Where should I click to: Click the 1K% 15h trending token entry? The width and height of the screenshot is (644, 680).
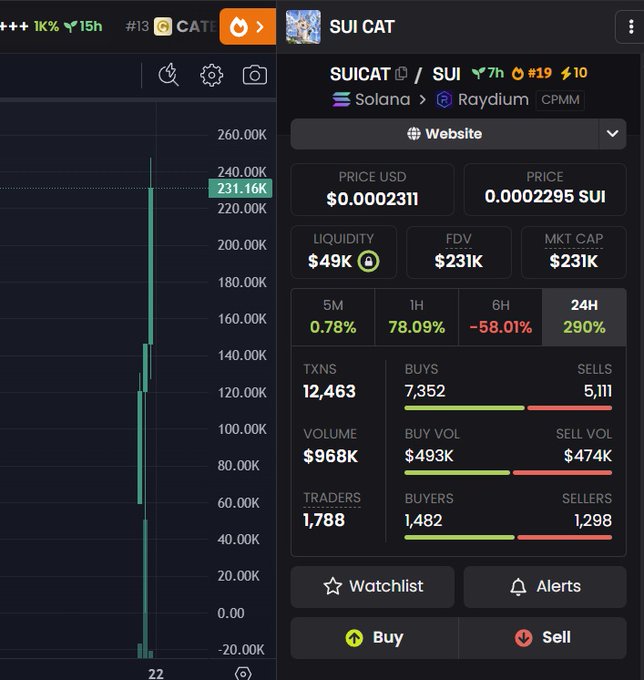pos(51,26)
